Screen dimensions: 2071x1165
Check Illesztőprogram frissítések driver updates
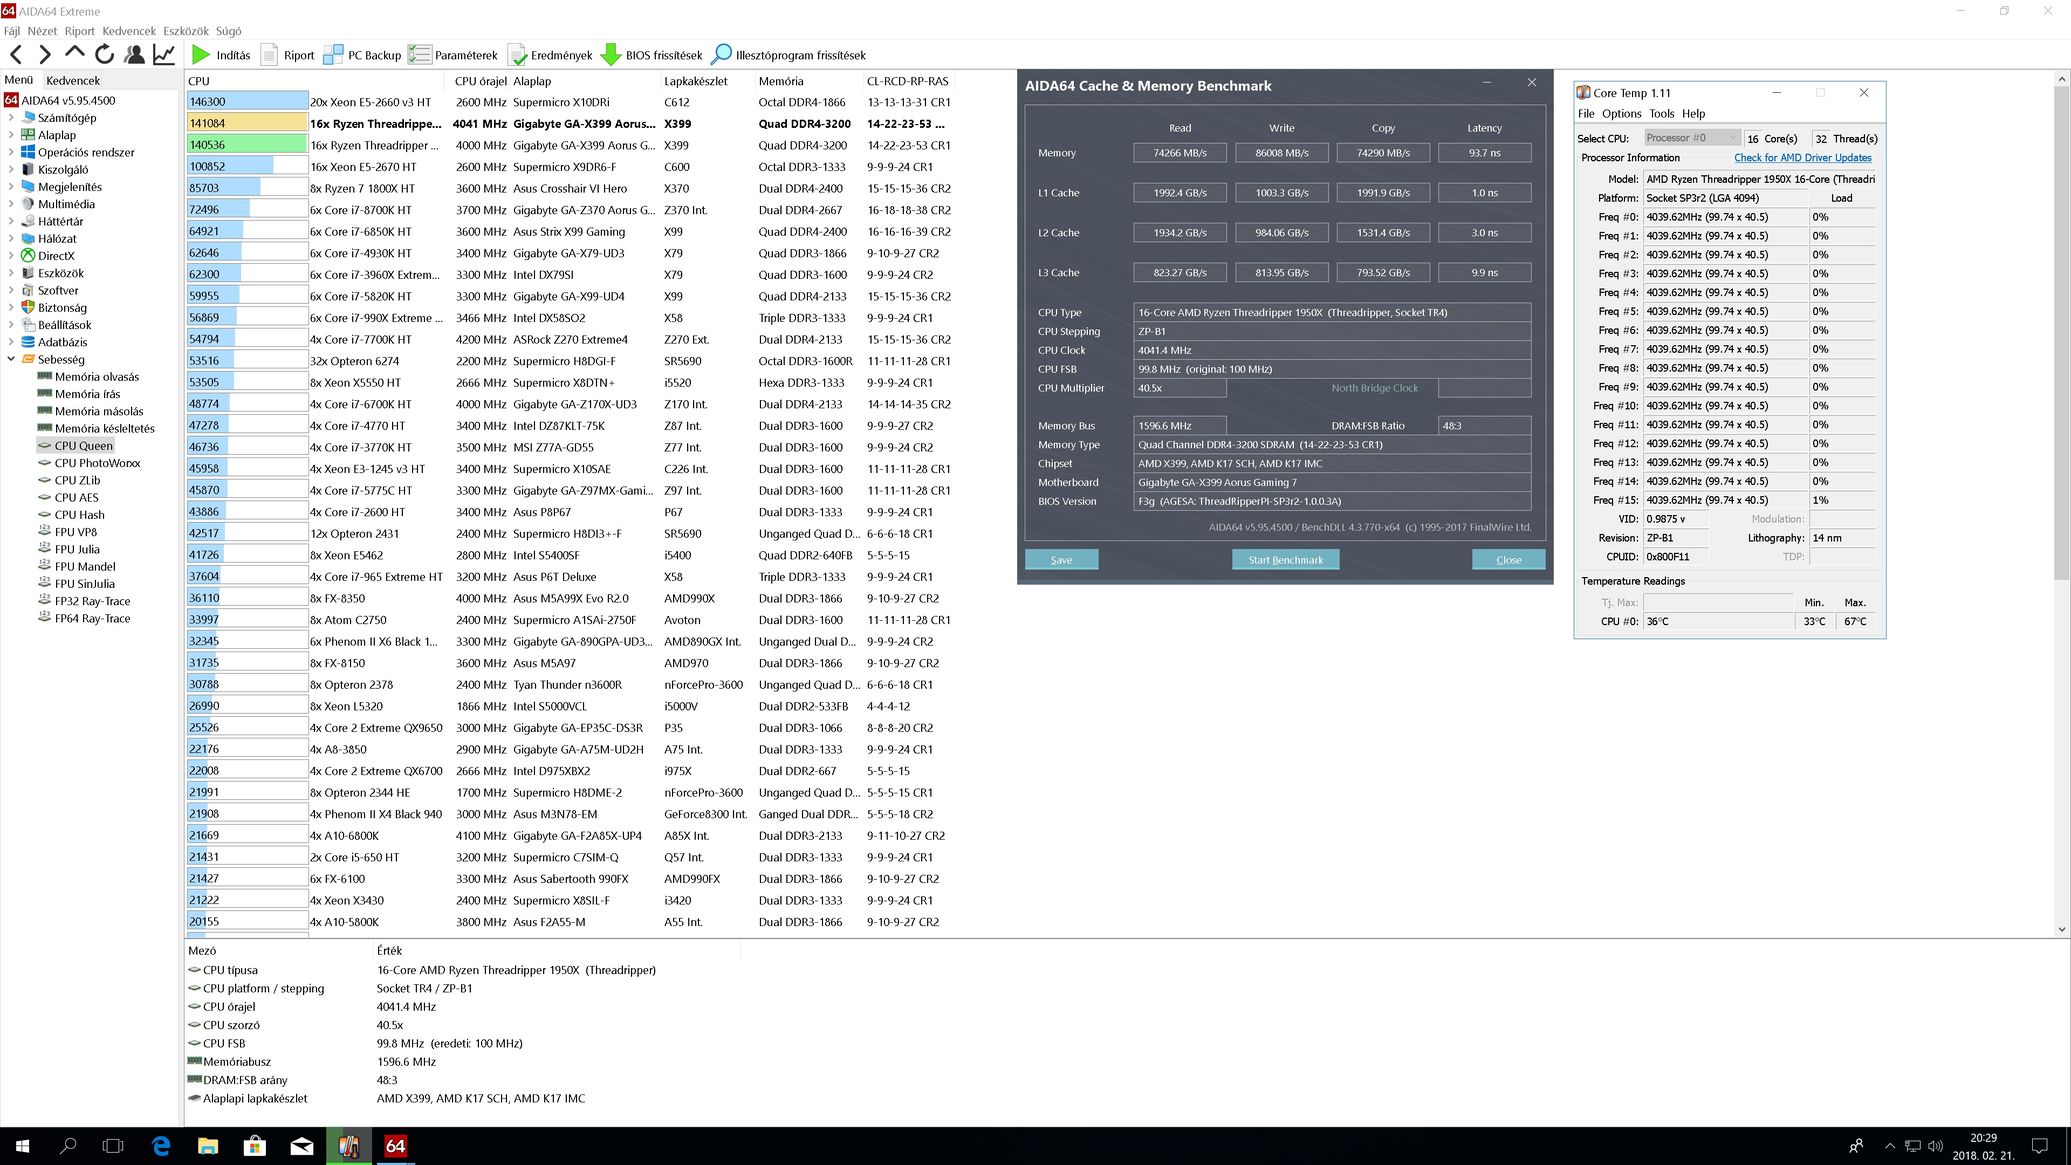click(788, 55)
